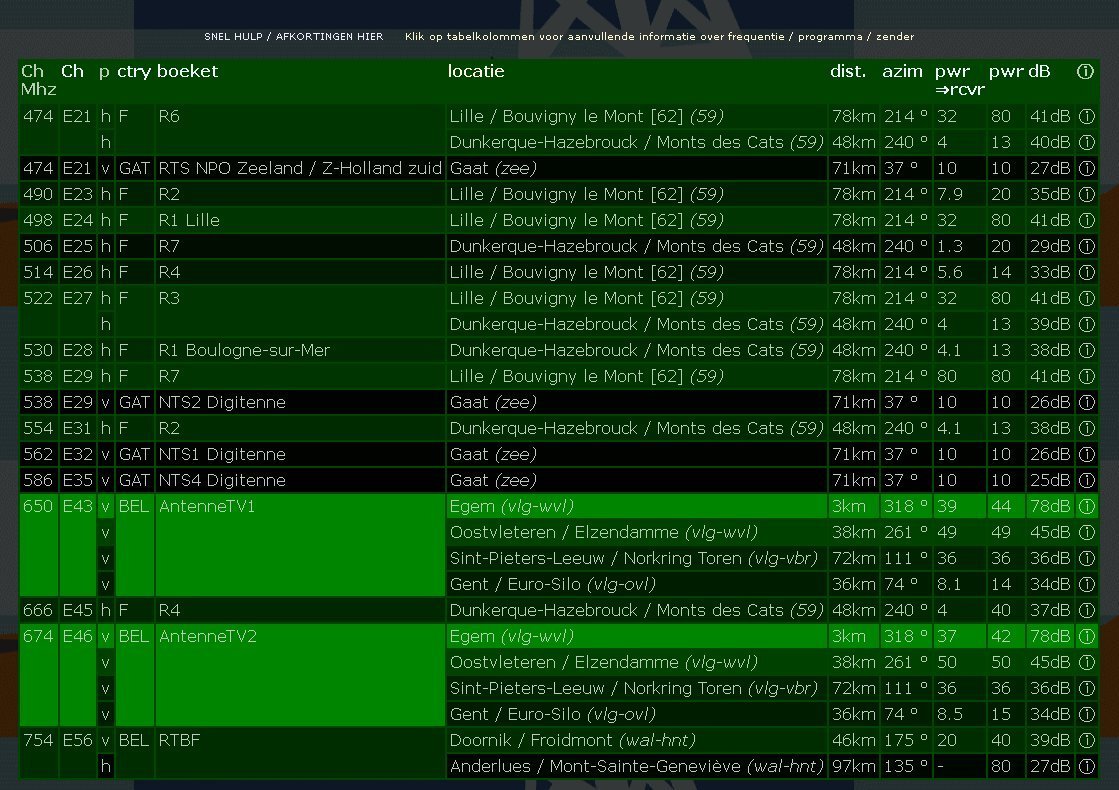The image size is (1119, 790).
Task: Open info icon for R1 Lille row
Action: pyautogui.click(x=1086, y=221)
